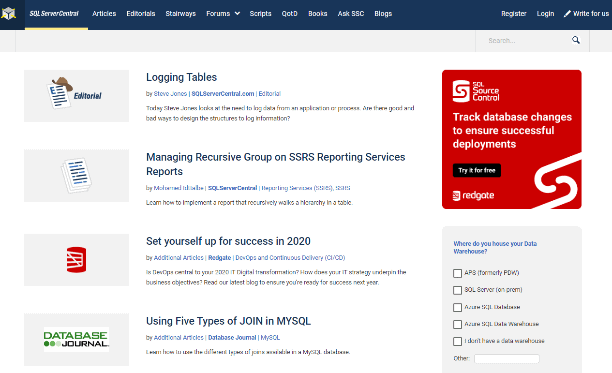Click the Database Journal logo thumbnail
The height and width of the screenshot is (373, 612).
click(x=76, y=339)
